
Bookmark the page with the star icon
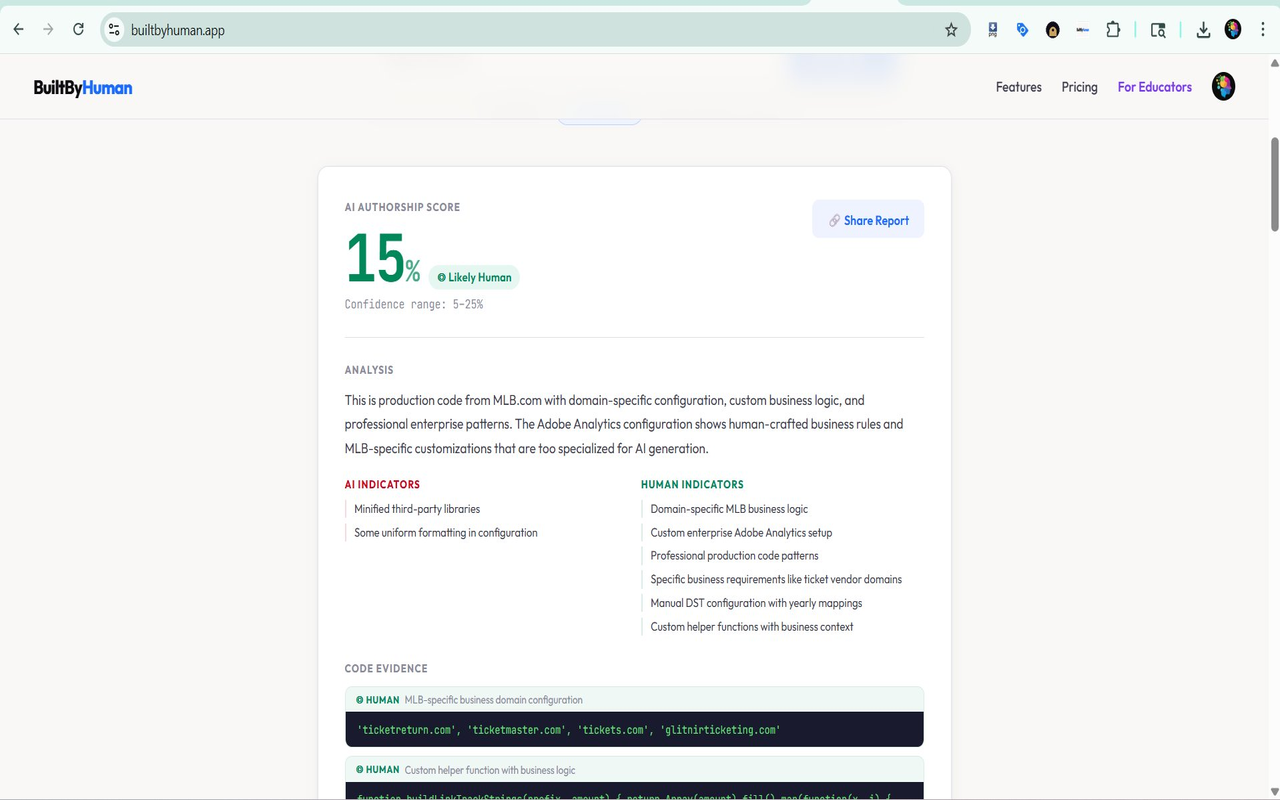pyautogui.click(x=951, y=29)
